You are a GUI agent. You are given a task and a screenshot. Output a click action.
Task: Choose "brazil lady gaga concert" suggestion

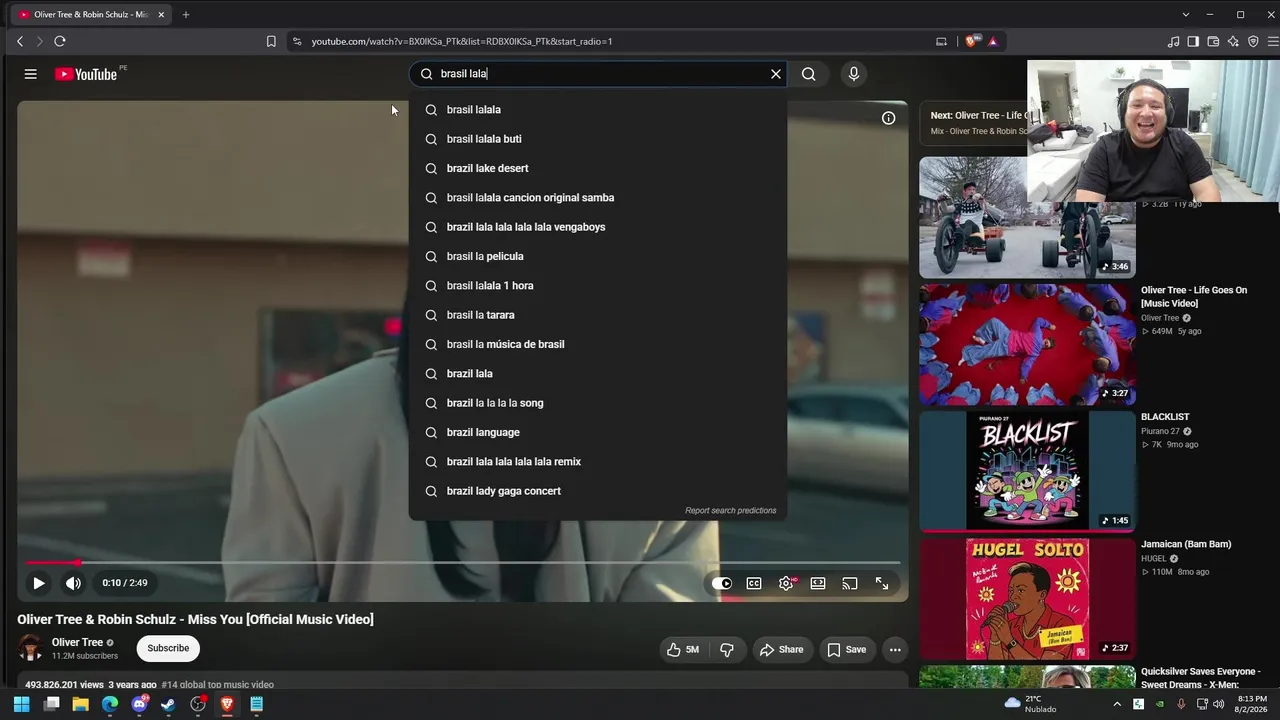[598, 491]
